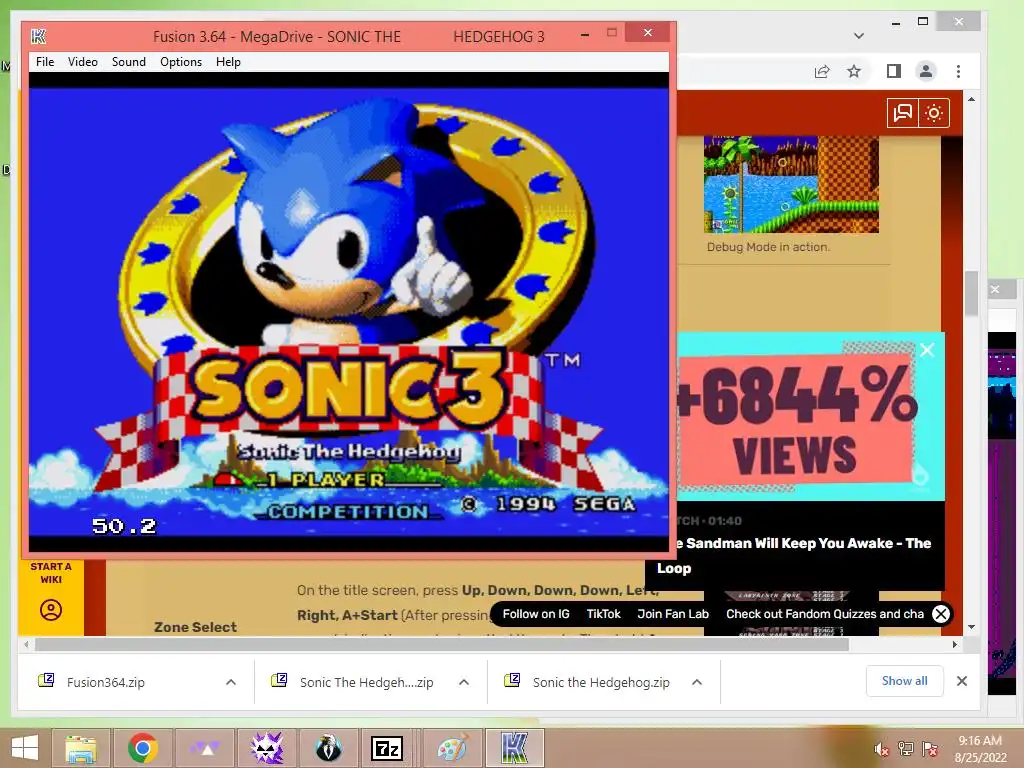Click Join Fan Lab link

pos(673,614)
